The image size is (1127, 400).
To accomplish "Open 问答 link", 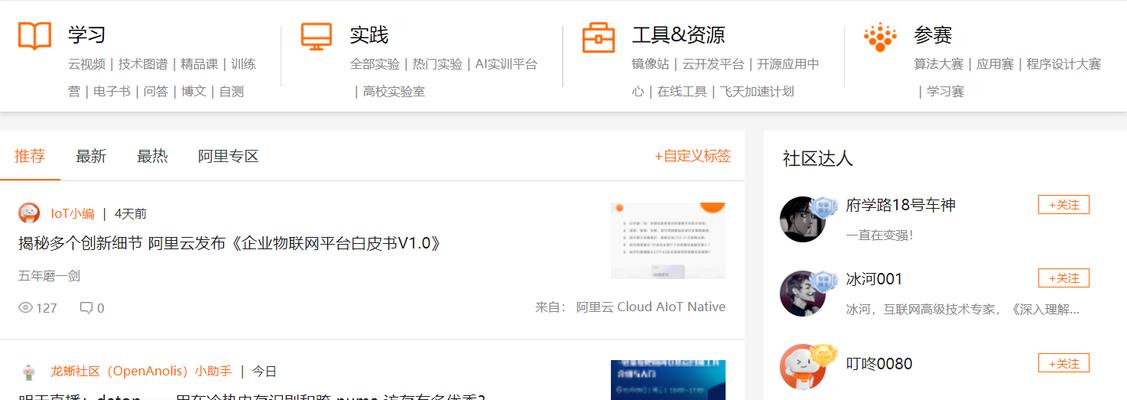I will pos(155,91).
